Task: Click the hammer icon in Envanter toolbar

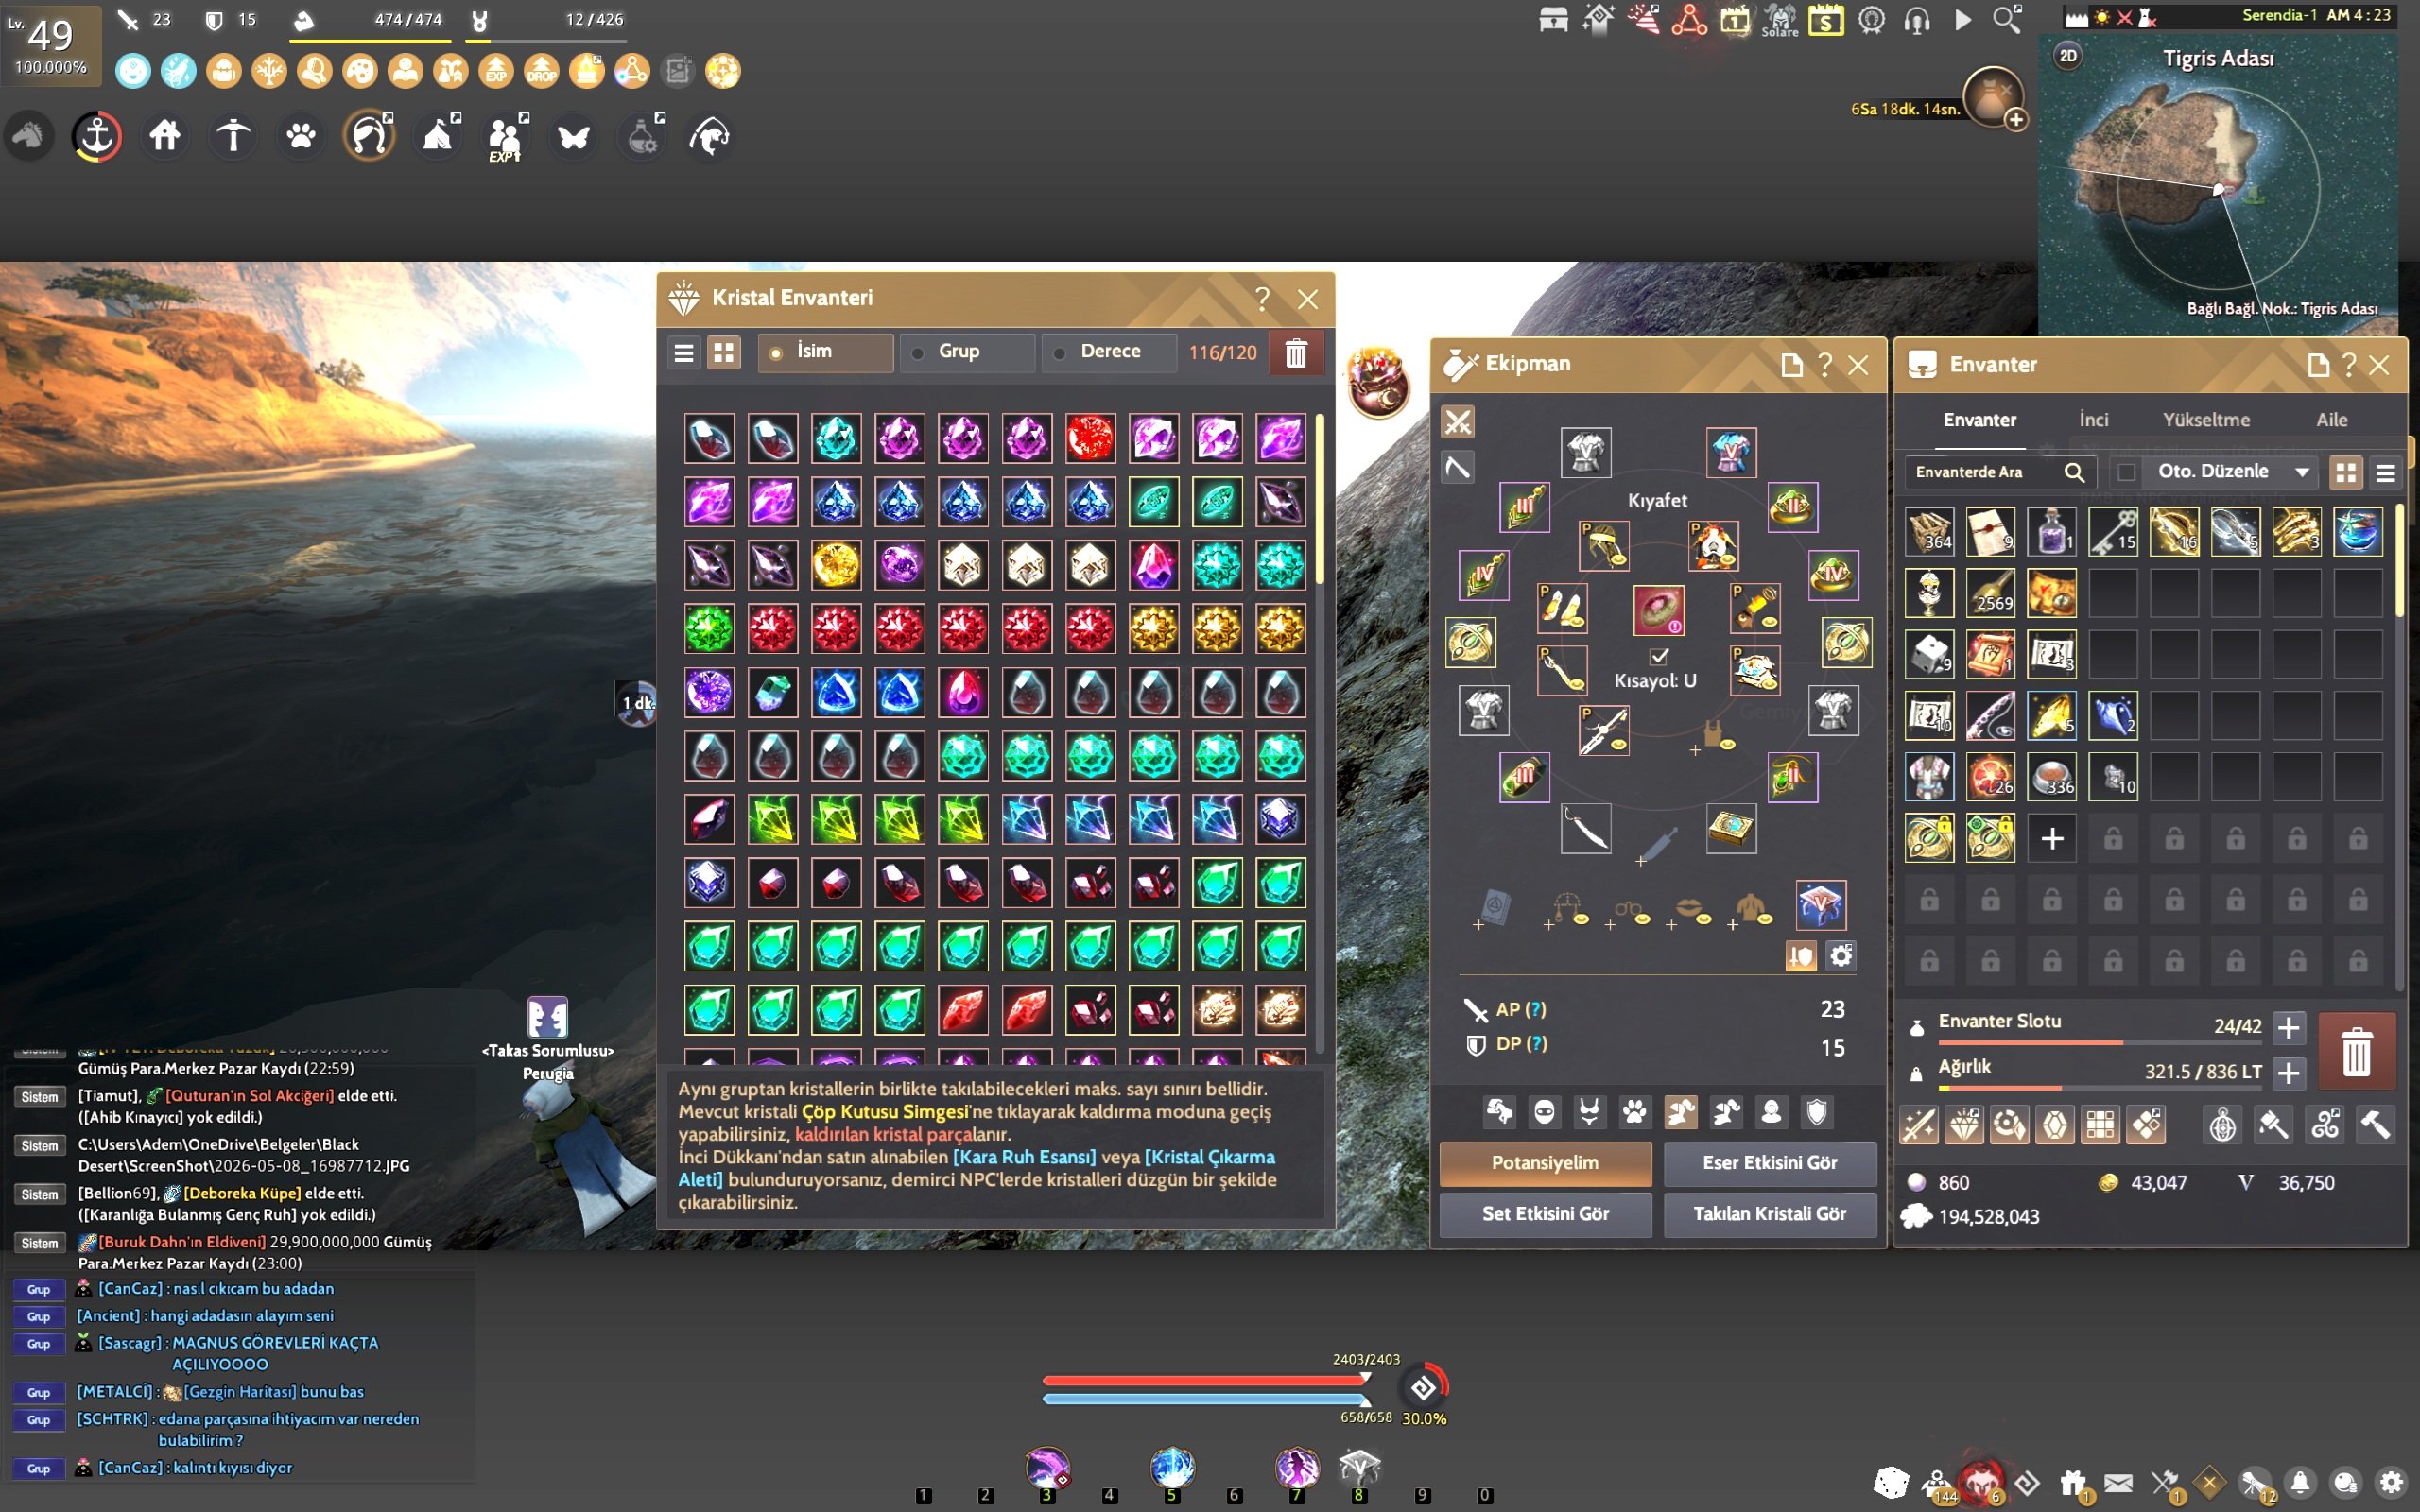Action: [x=2375, y=1126]
